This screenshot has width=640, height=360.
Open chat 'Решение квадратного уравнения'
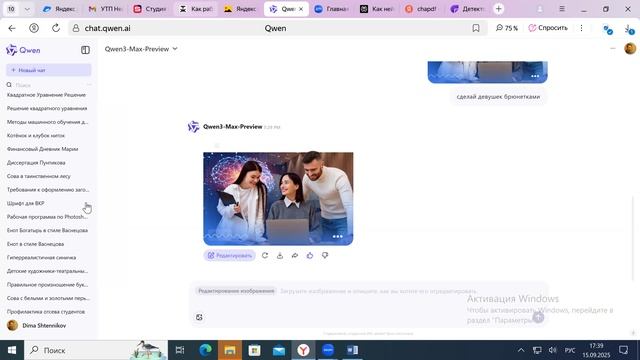[47, 109]
